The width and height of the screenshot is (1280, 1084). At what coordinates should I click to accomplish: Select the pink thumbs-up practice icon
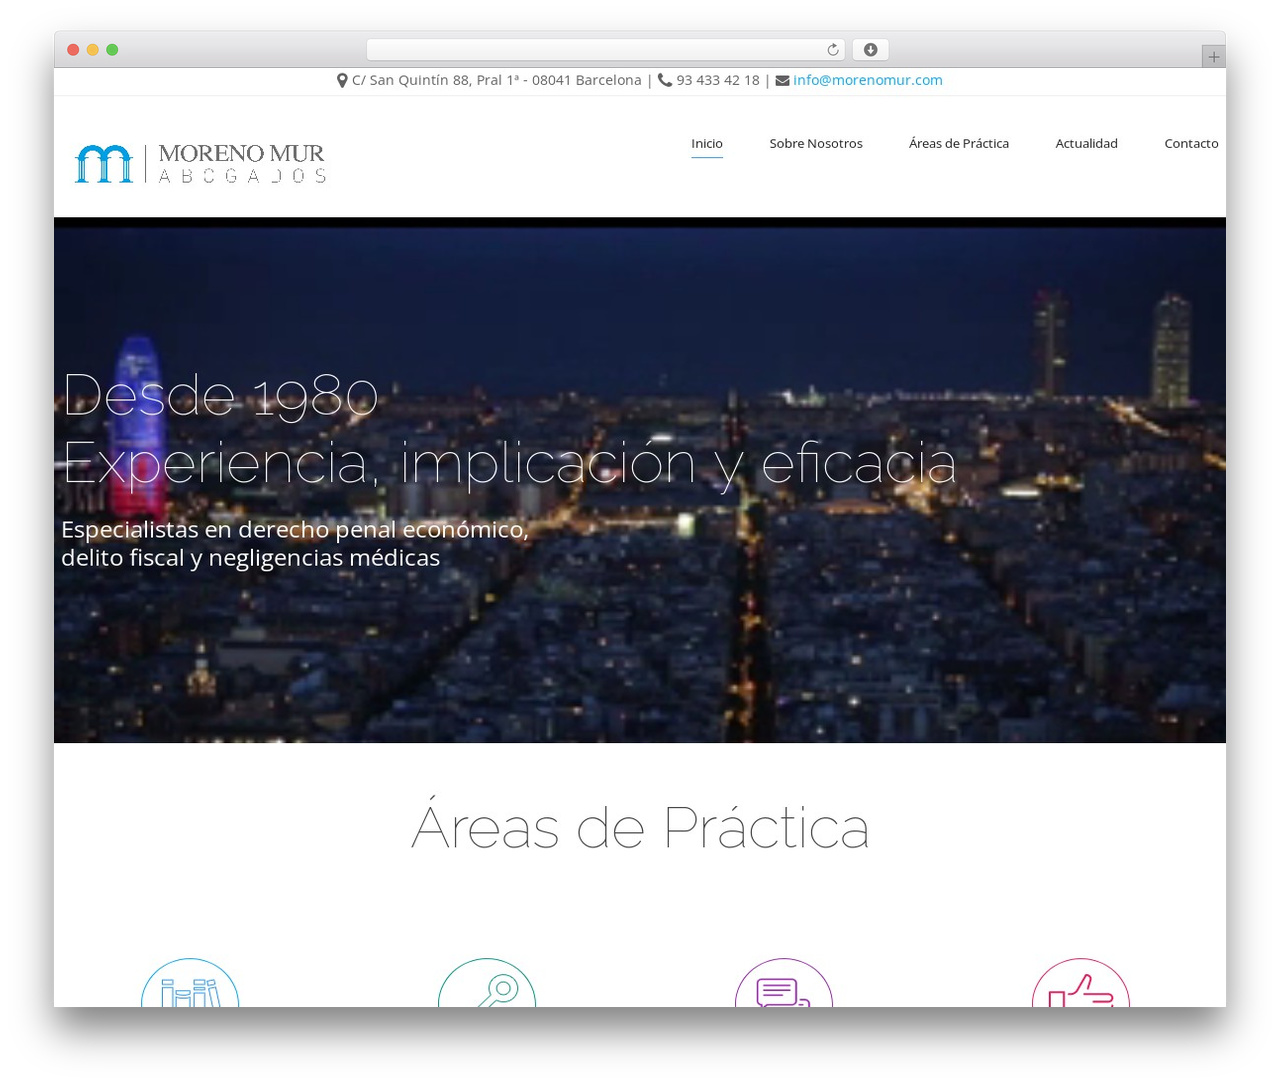point(1081,983)
